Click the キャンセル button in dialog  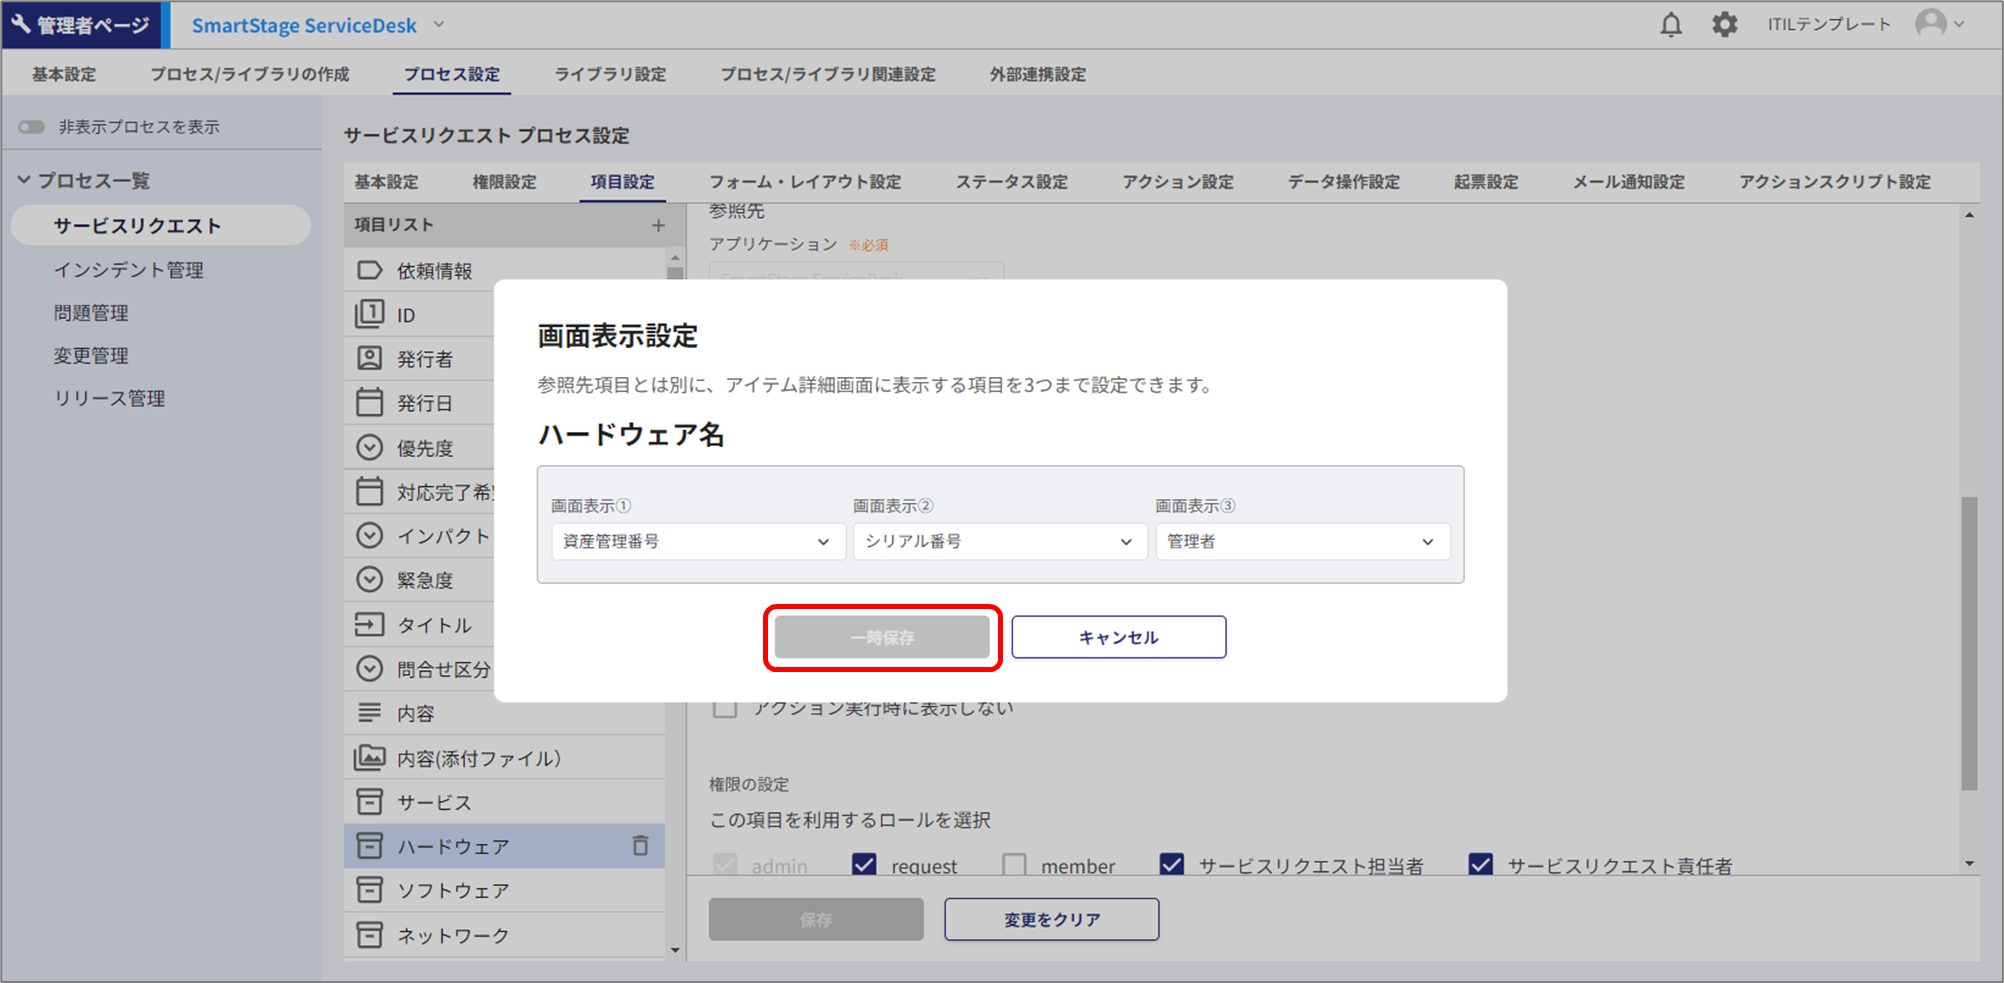[x=1118, y=638]
